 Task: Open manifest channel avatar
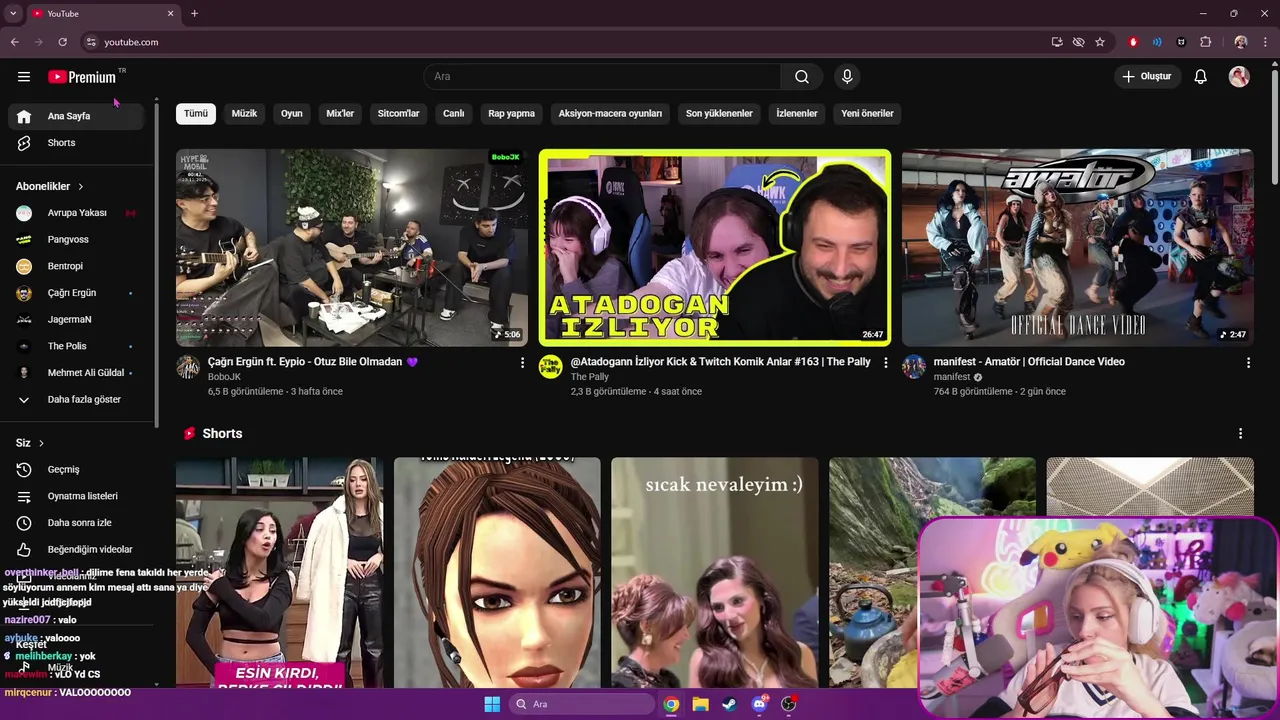coord(914,367)
